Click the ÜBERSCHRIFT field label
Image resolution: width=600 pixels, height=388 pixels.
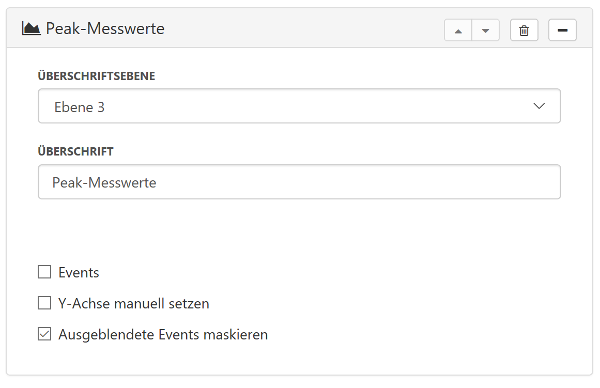(x=76, y=151)
